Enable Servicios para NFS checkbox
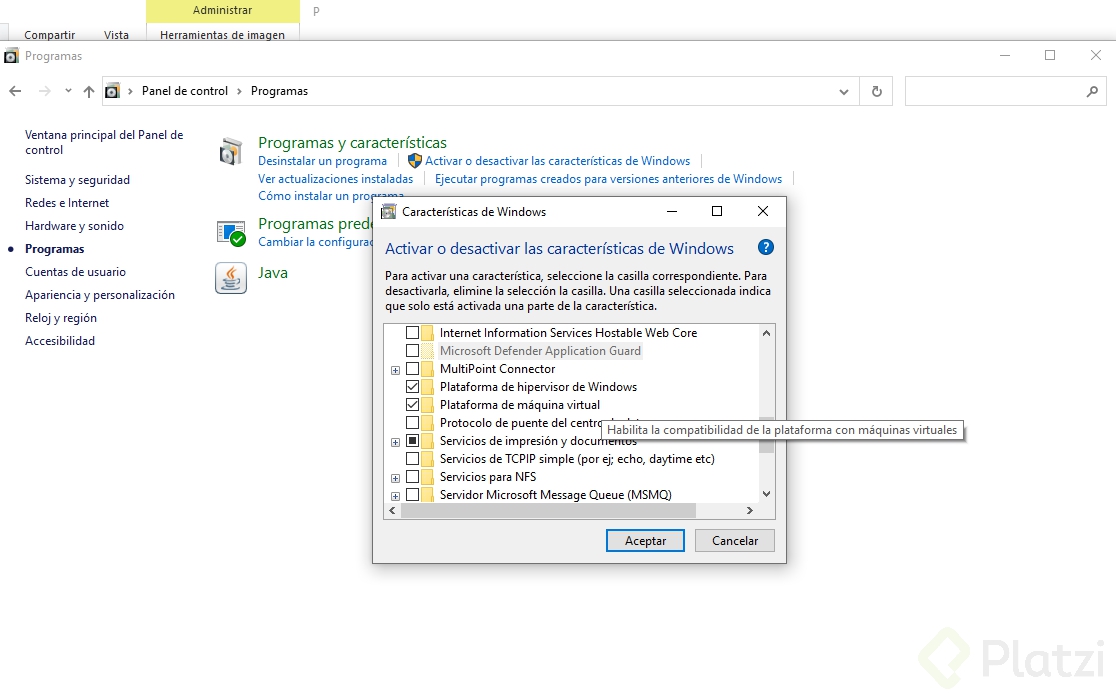1116x696 pixels. coord(412,477)
